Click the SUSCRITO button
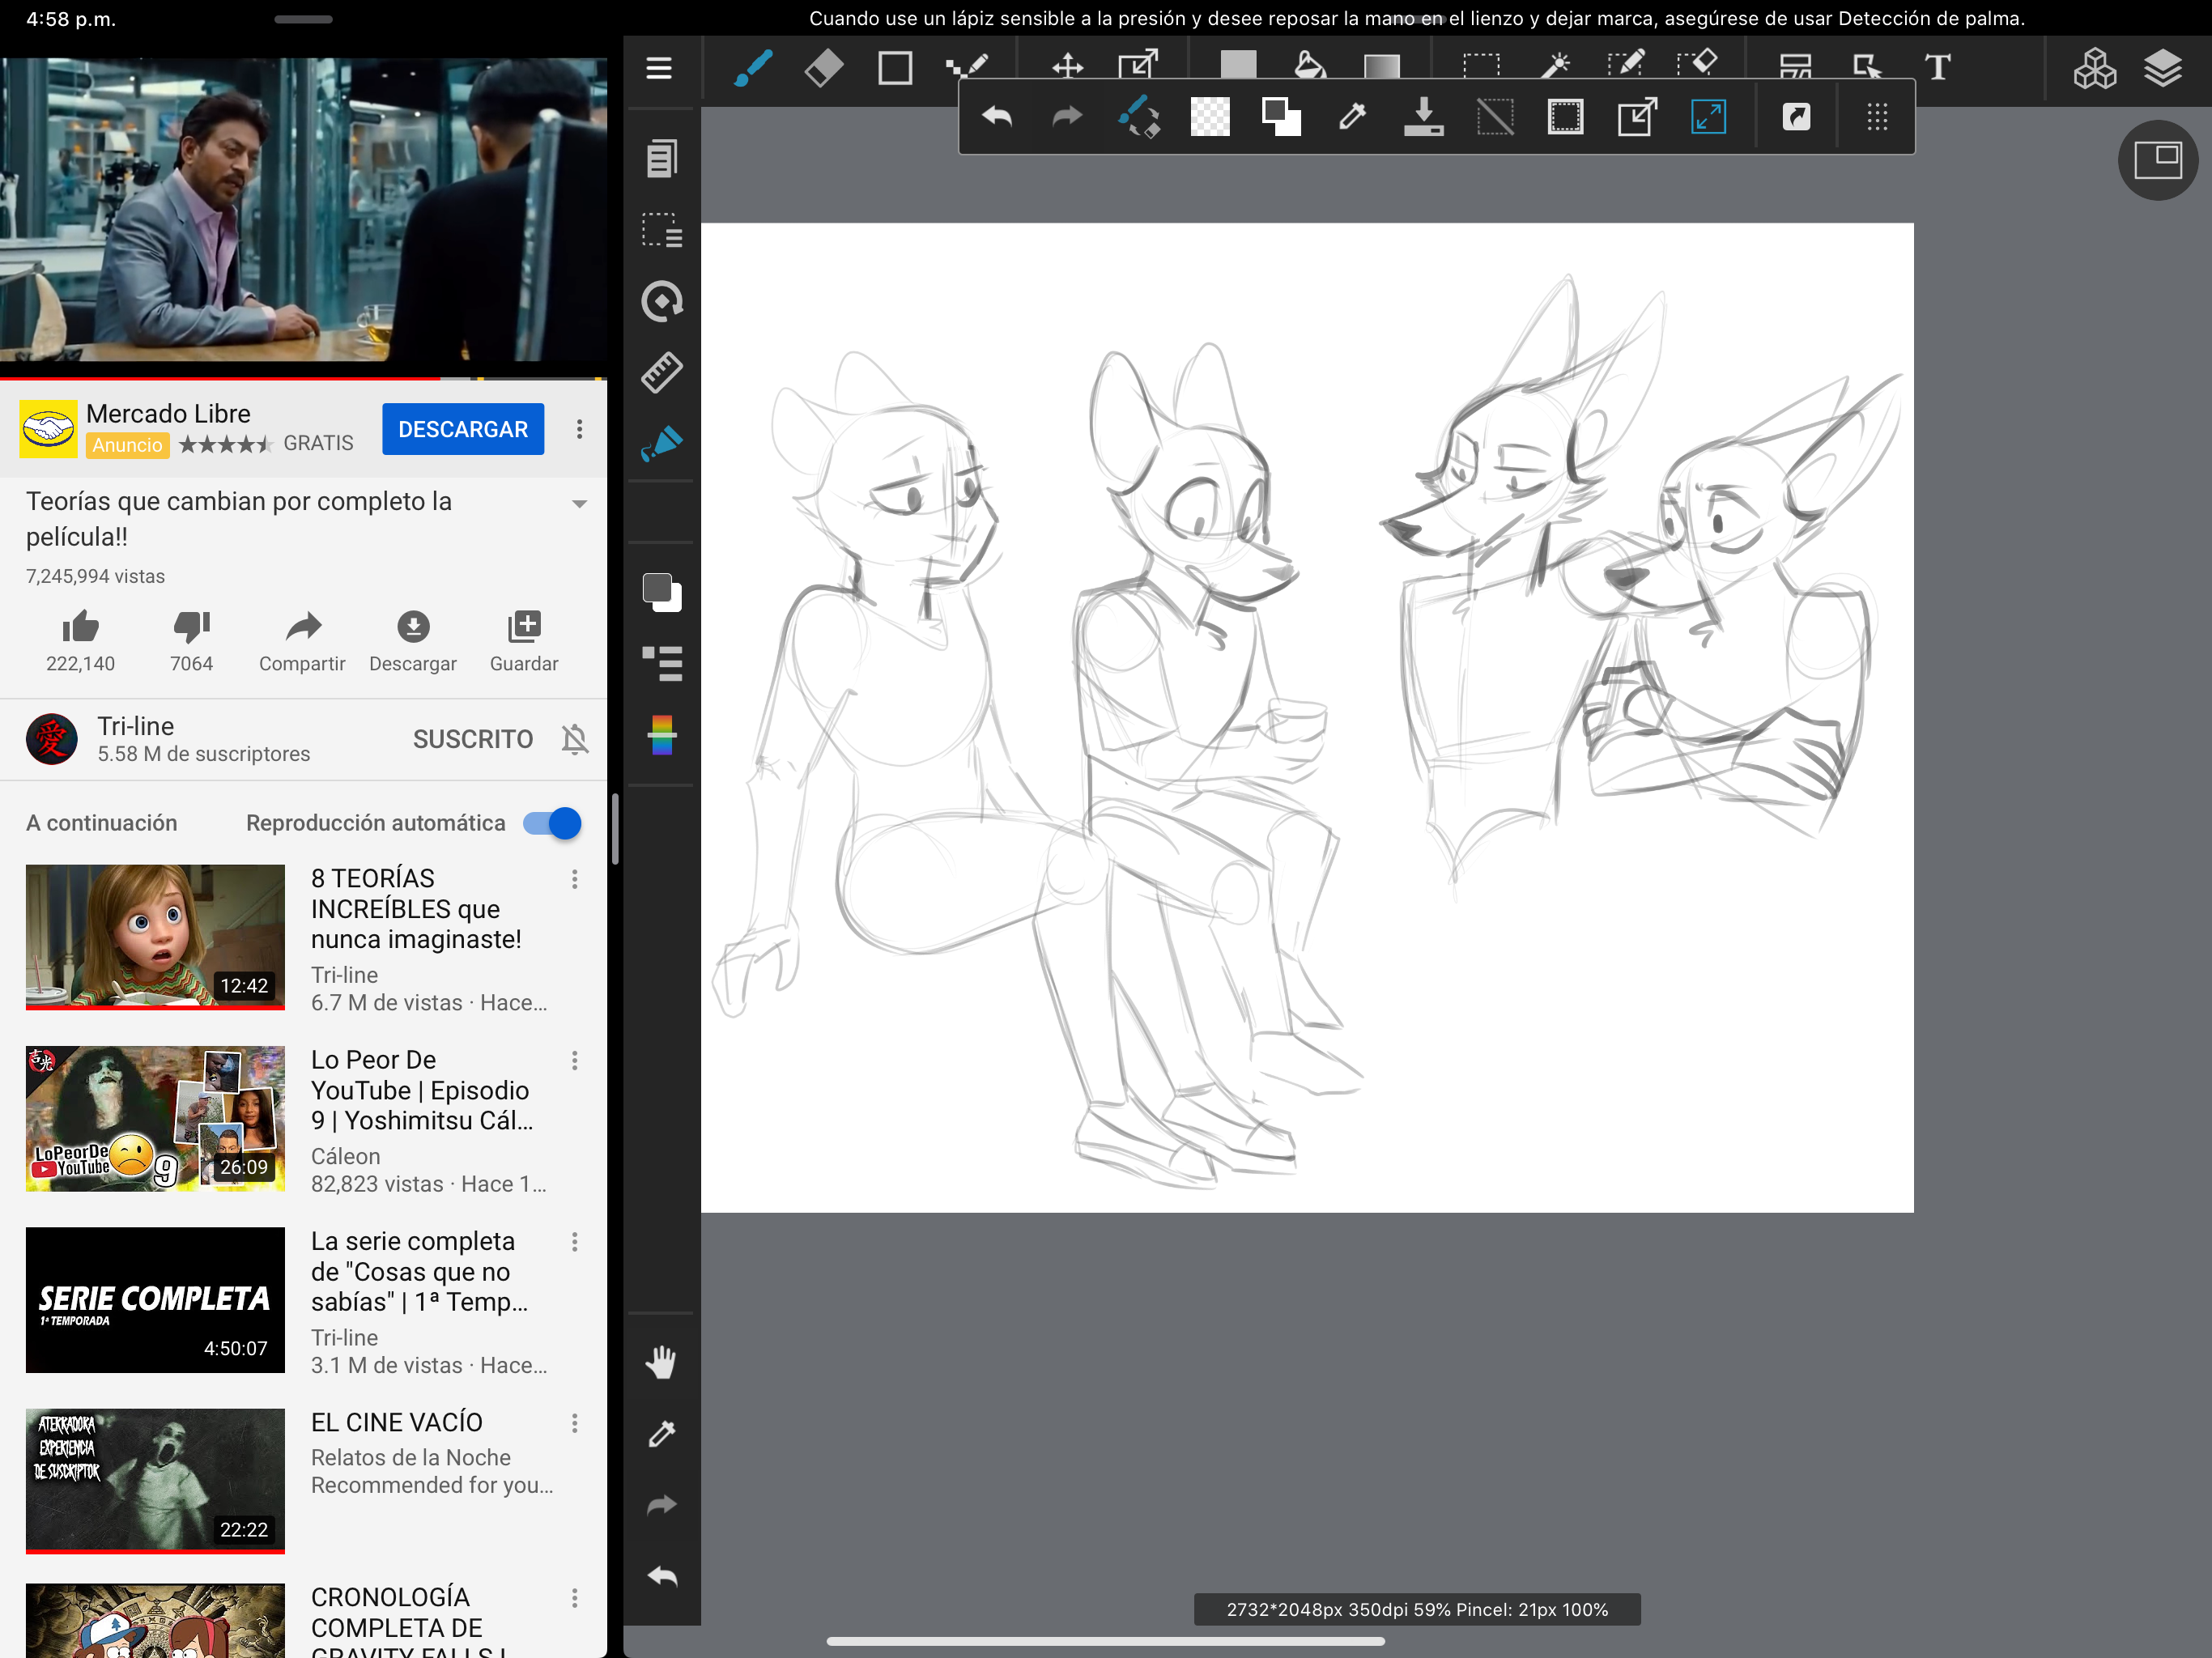Viewport: 2212px width, 1658px height. tap(473, 739)
